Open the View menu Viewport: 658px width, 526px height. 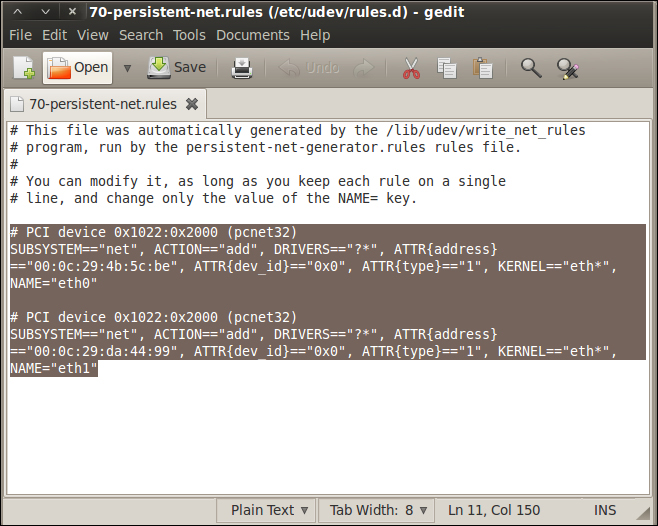(x=93, y=35)
